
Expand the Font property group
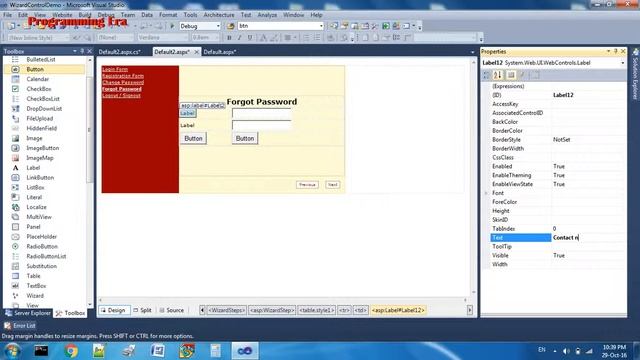(486, 193)
